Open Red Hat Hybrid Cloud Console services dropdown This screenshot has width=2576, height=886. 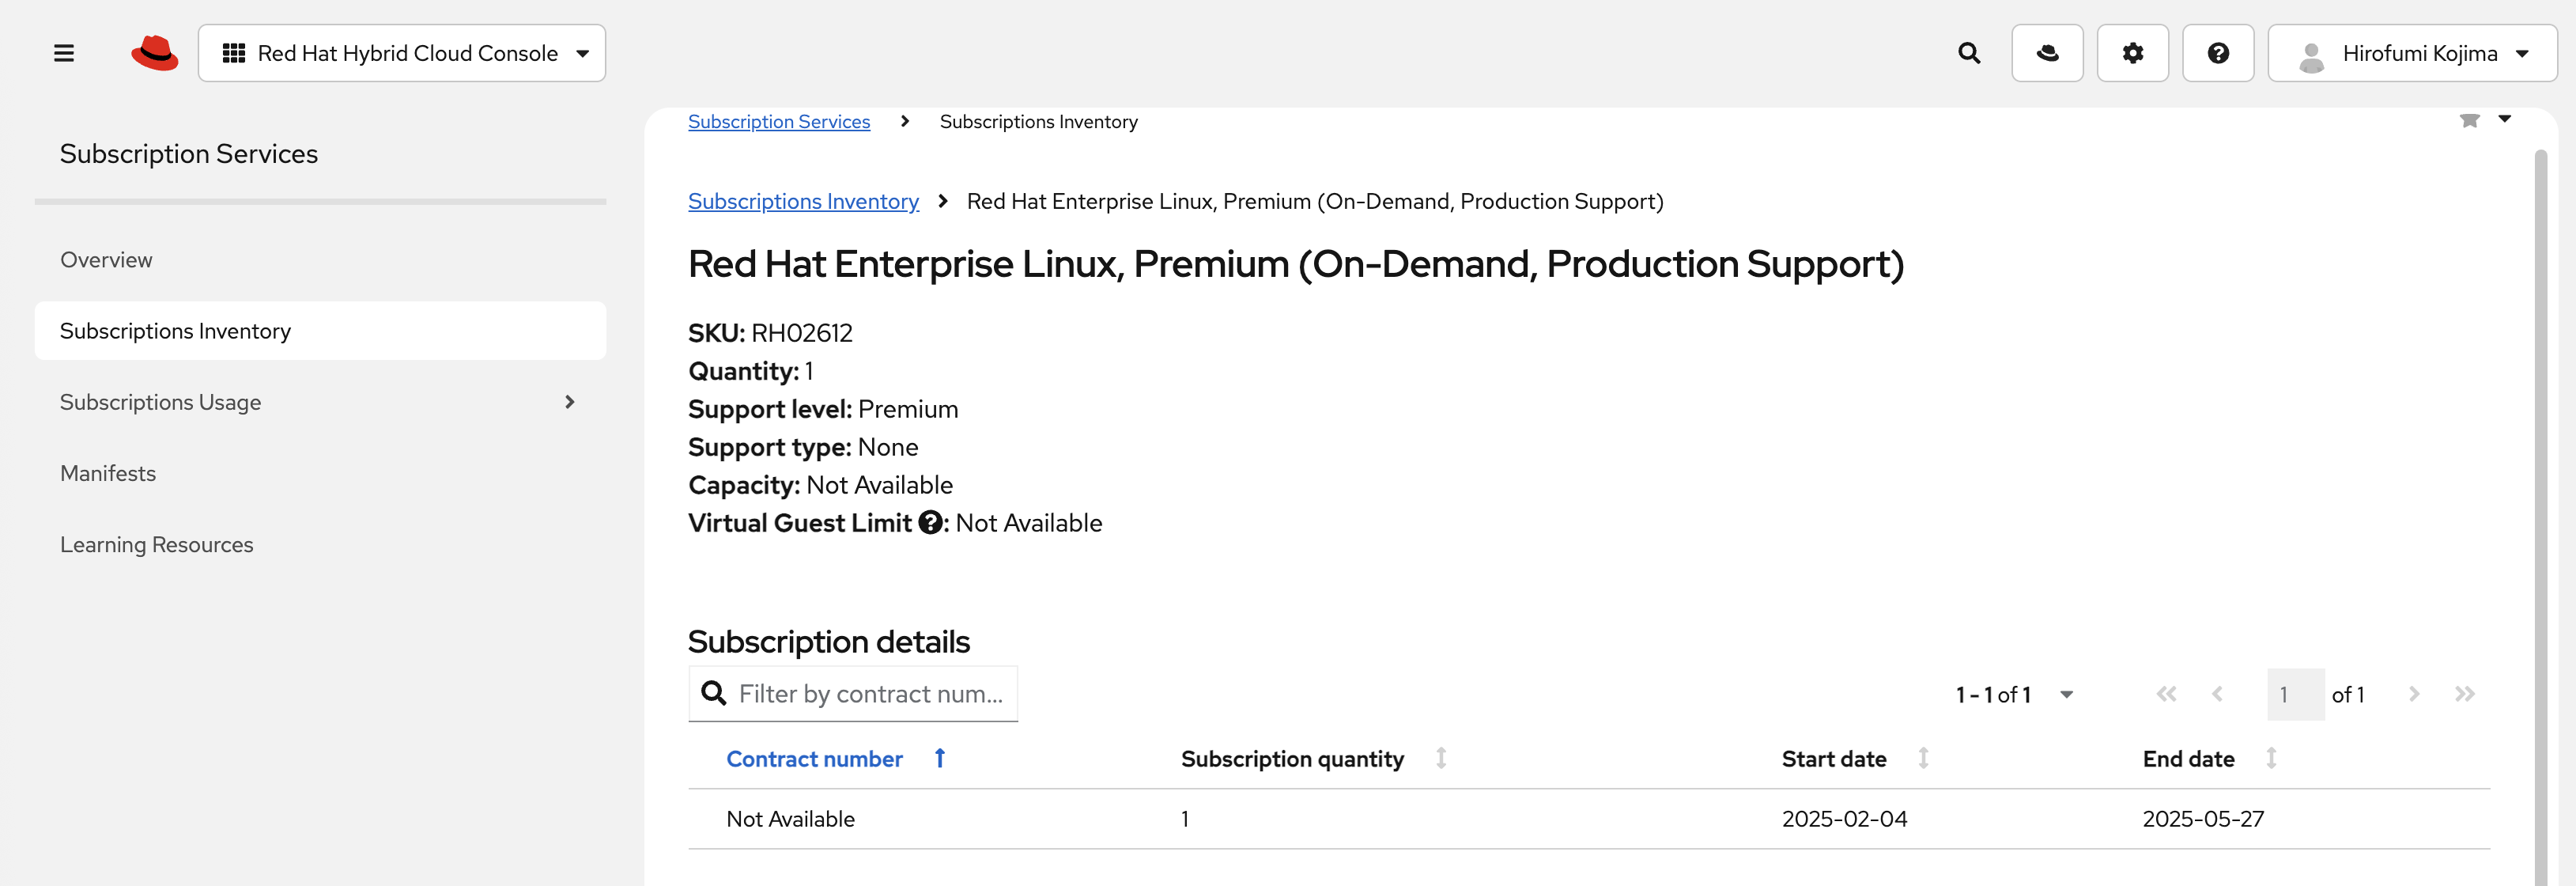pyautogui.click(x=402, y=53)
